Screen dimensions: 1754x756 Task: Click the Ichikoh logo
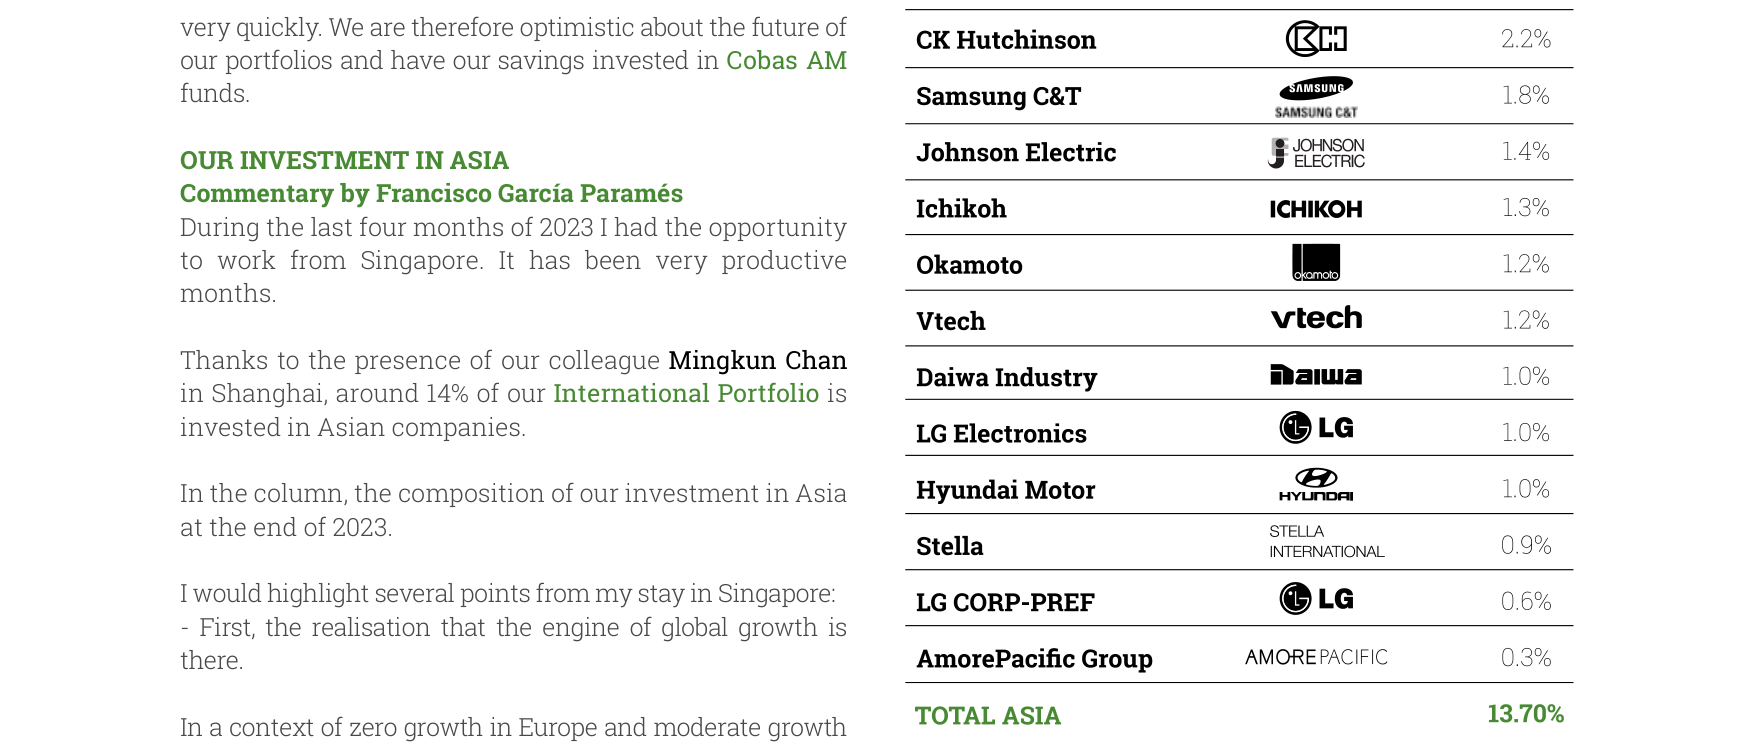1316,209
